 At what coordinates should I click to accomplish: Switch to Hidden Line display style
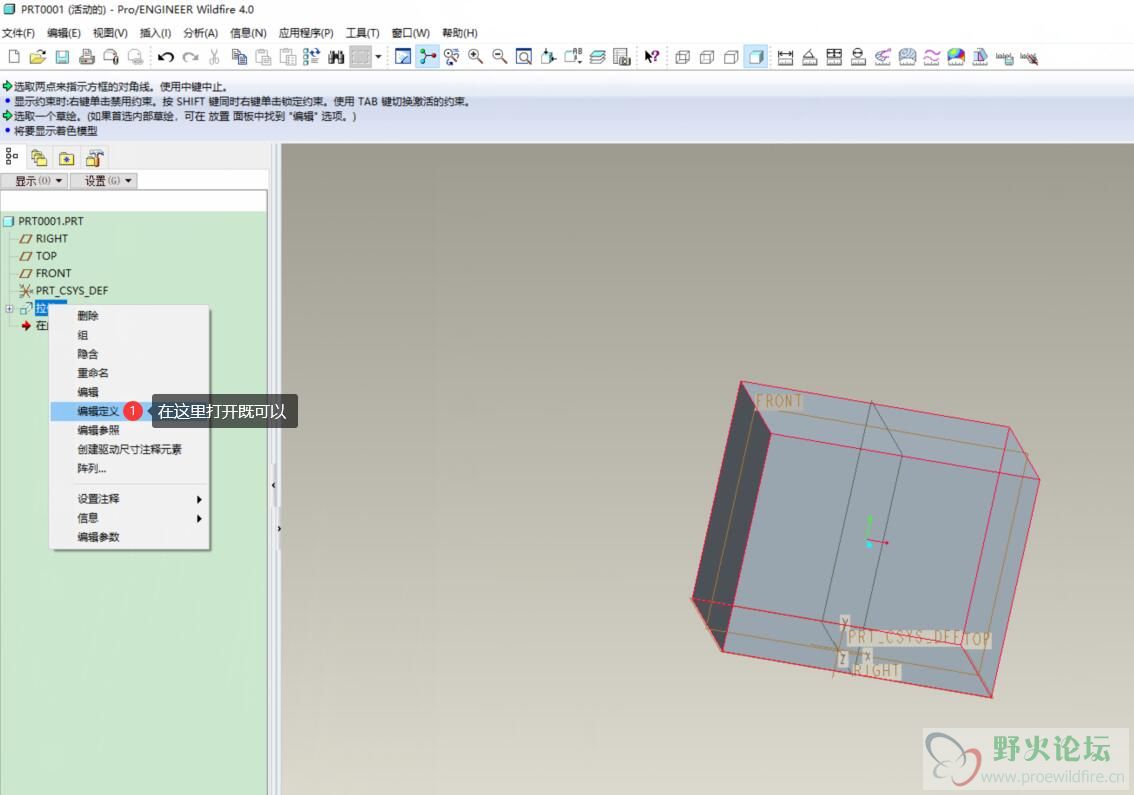pyautogui.click(x=707, y=56)
